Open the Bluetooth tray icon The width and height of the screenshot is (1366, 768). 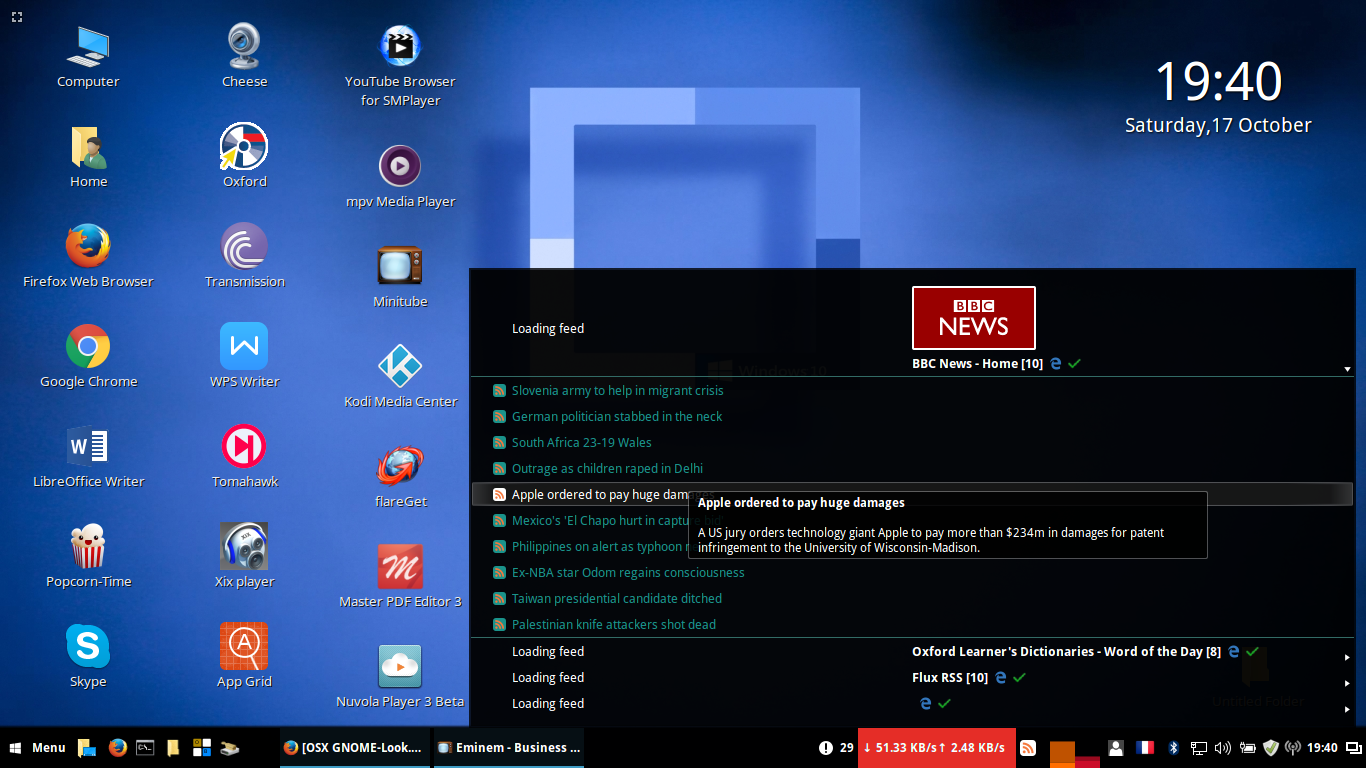(x=1174, y=747)
